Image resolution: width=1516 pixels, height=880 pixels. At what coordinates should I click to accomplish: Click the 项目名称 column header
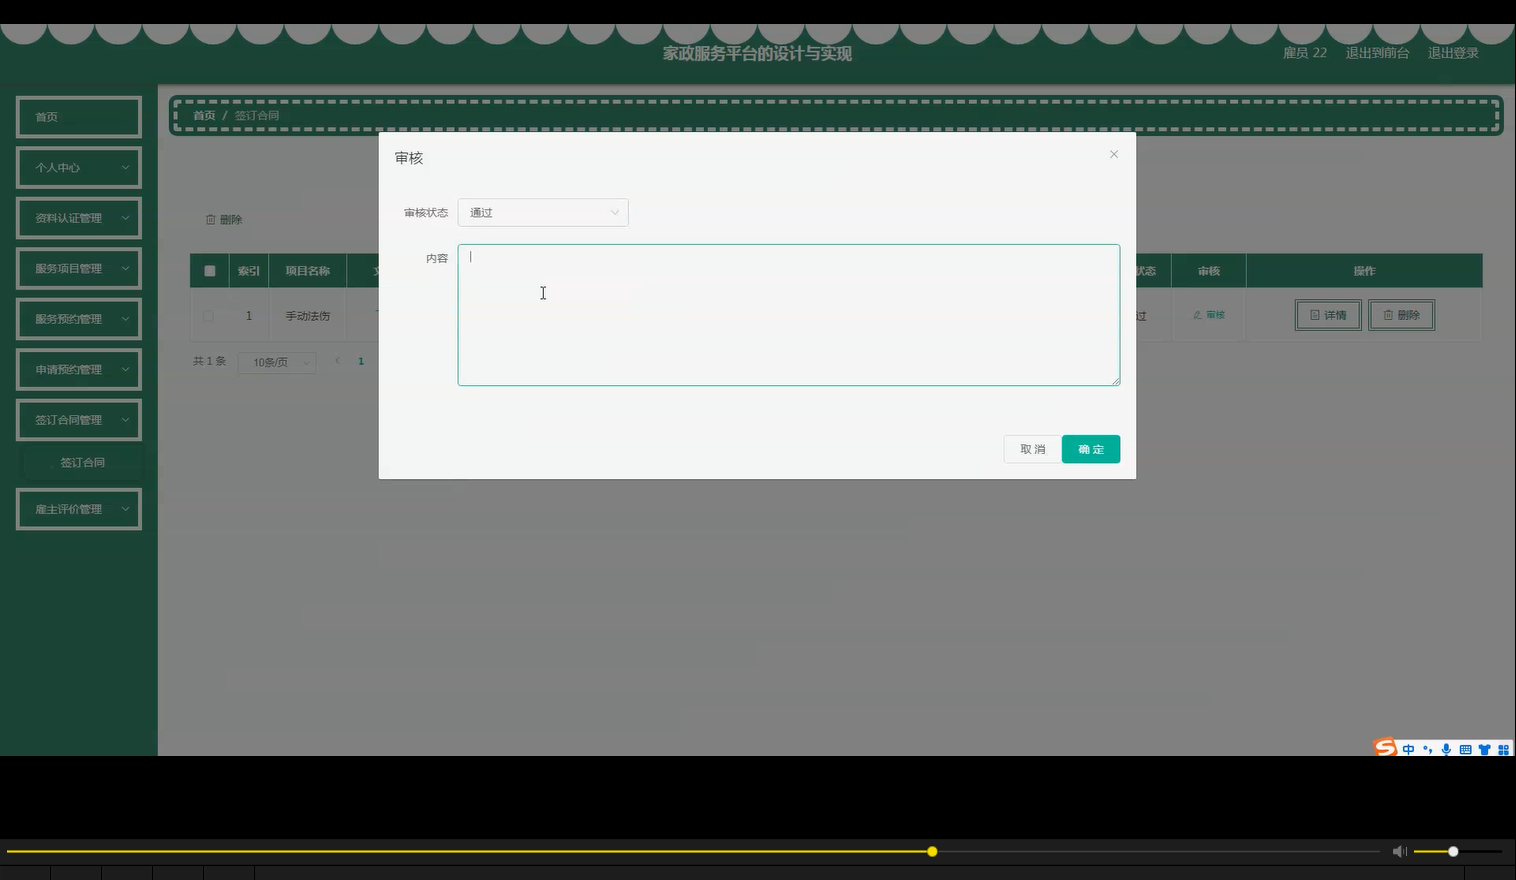pyautogui.click(x=307, y=271)
